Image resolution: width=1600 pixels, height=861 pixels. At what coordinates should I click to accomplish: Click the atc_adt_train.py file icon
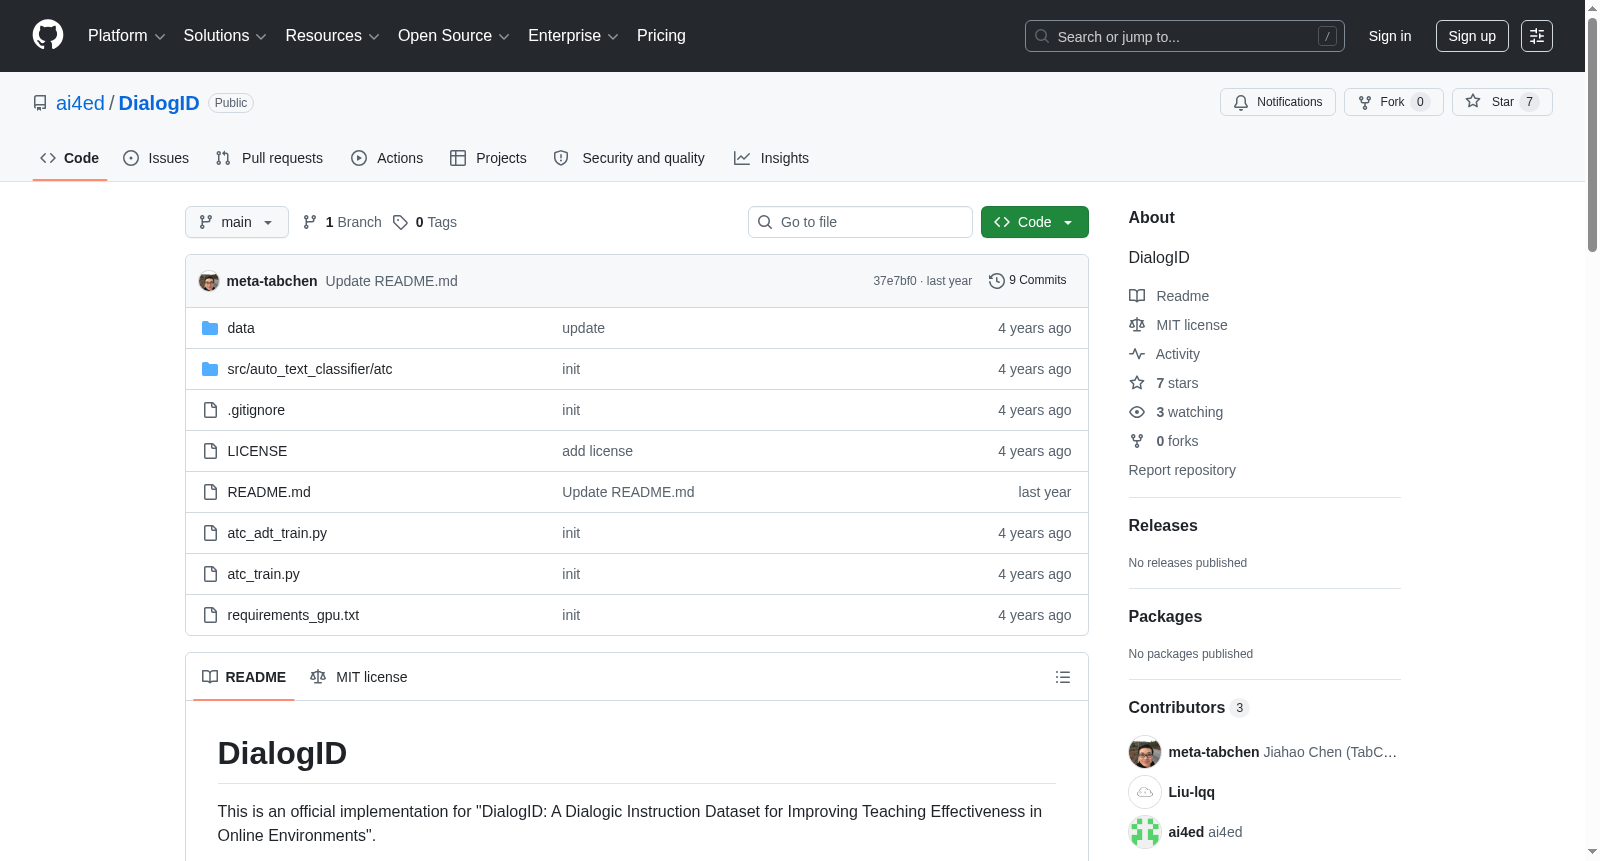click(210, 533)
